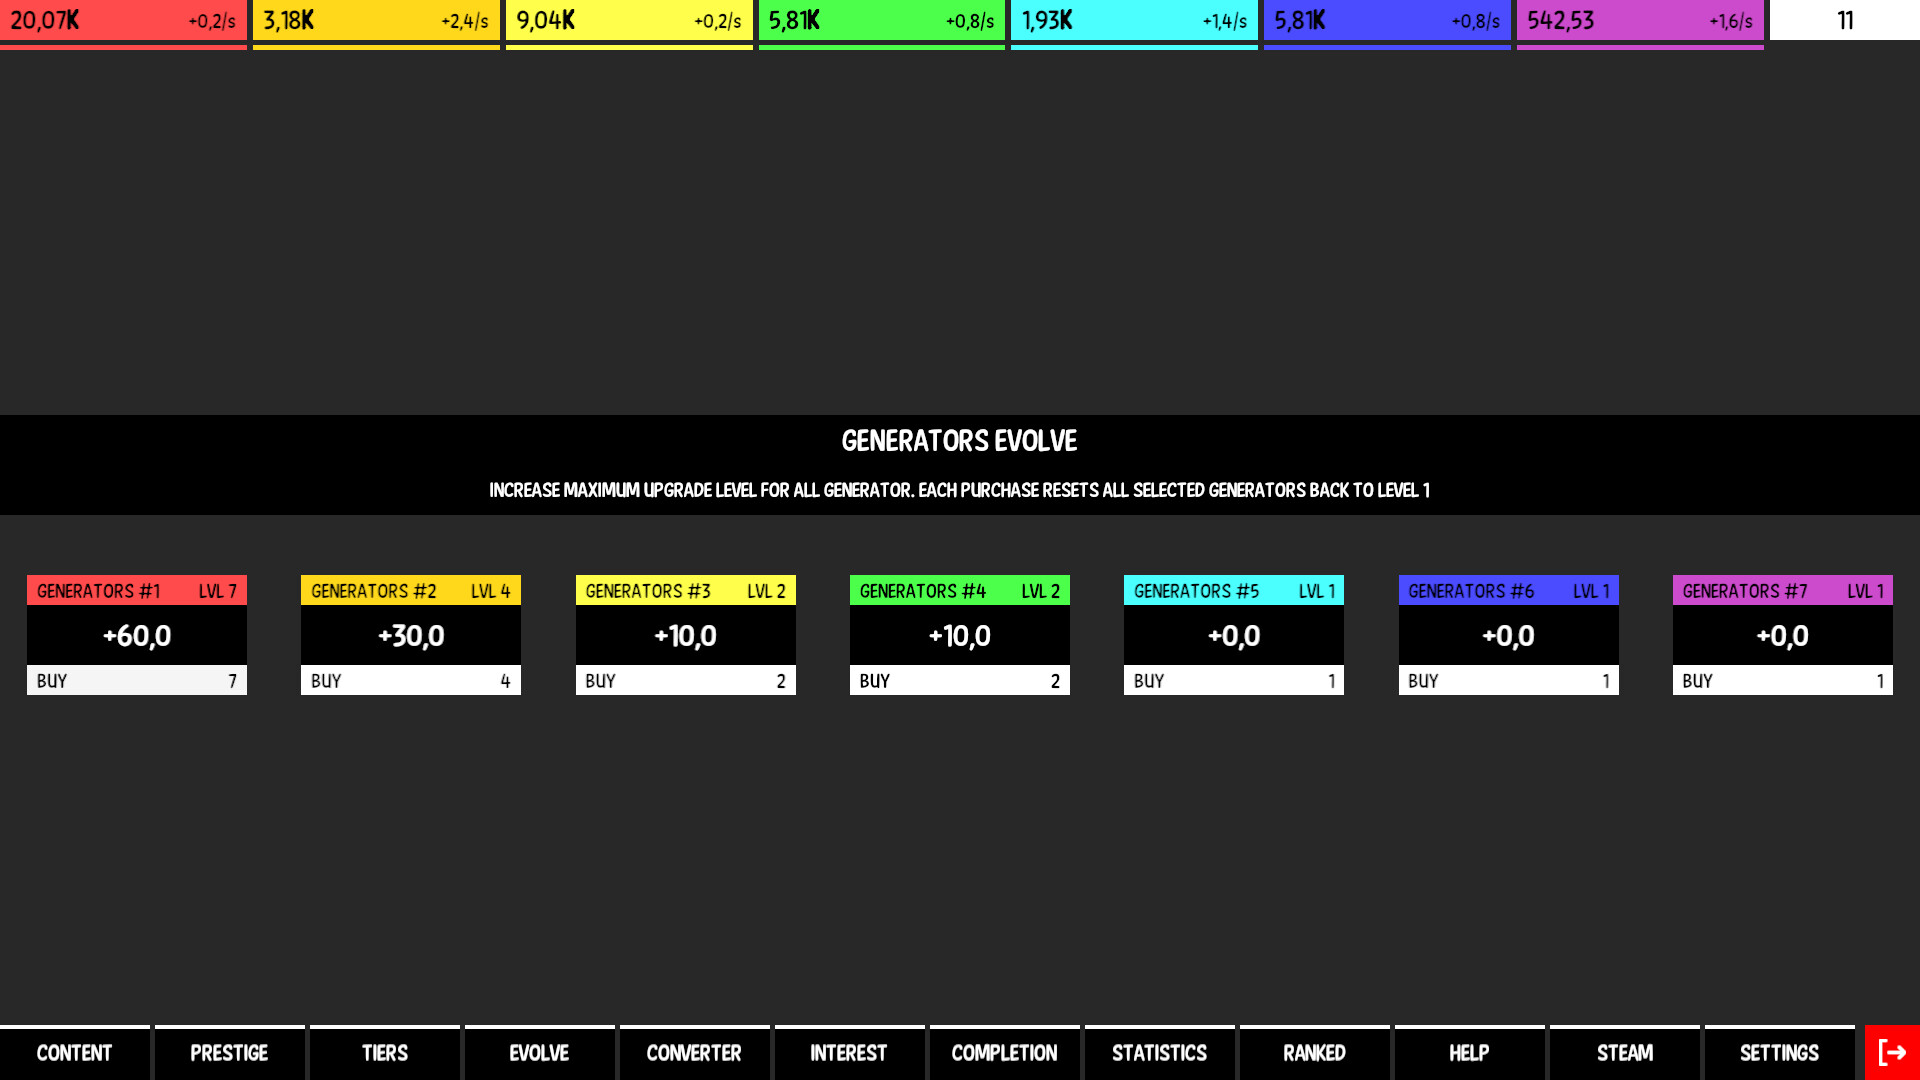The height and width of the screenshot is (1080, 1920).
Task: Buy evolve for Generators #4
Action: [x=960, y=680]
